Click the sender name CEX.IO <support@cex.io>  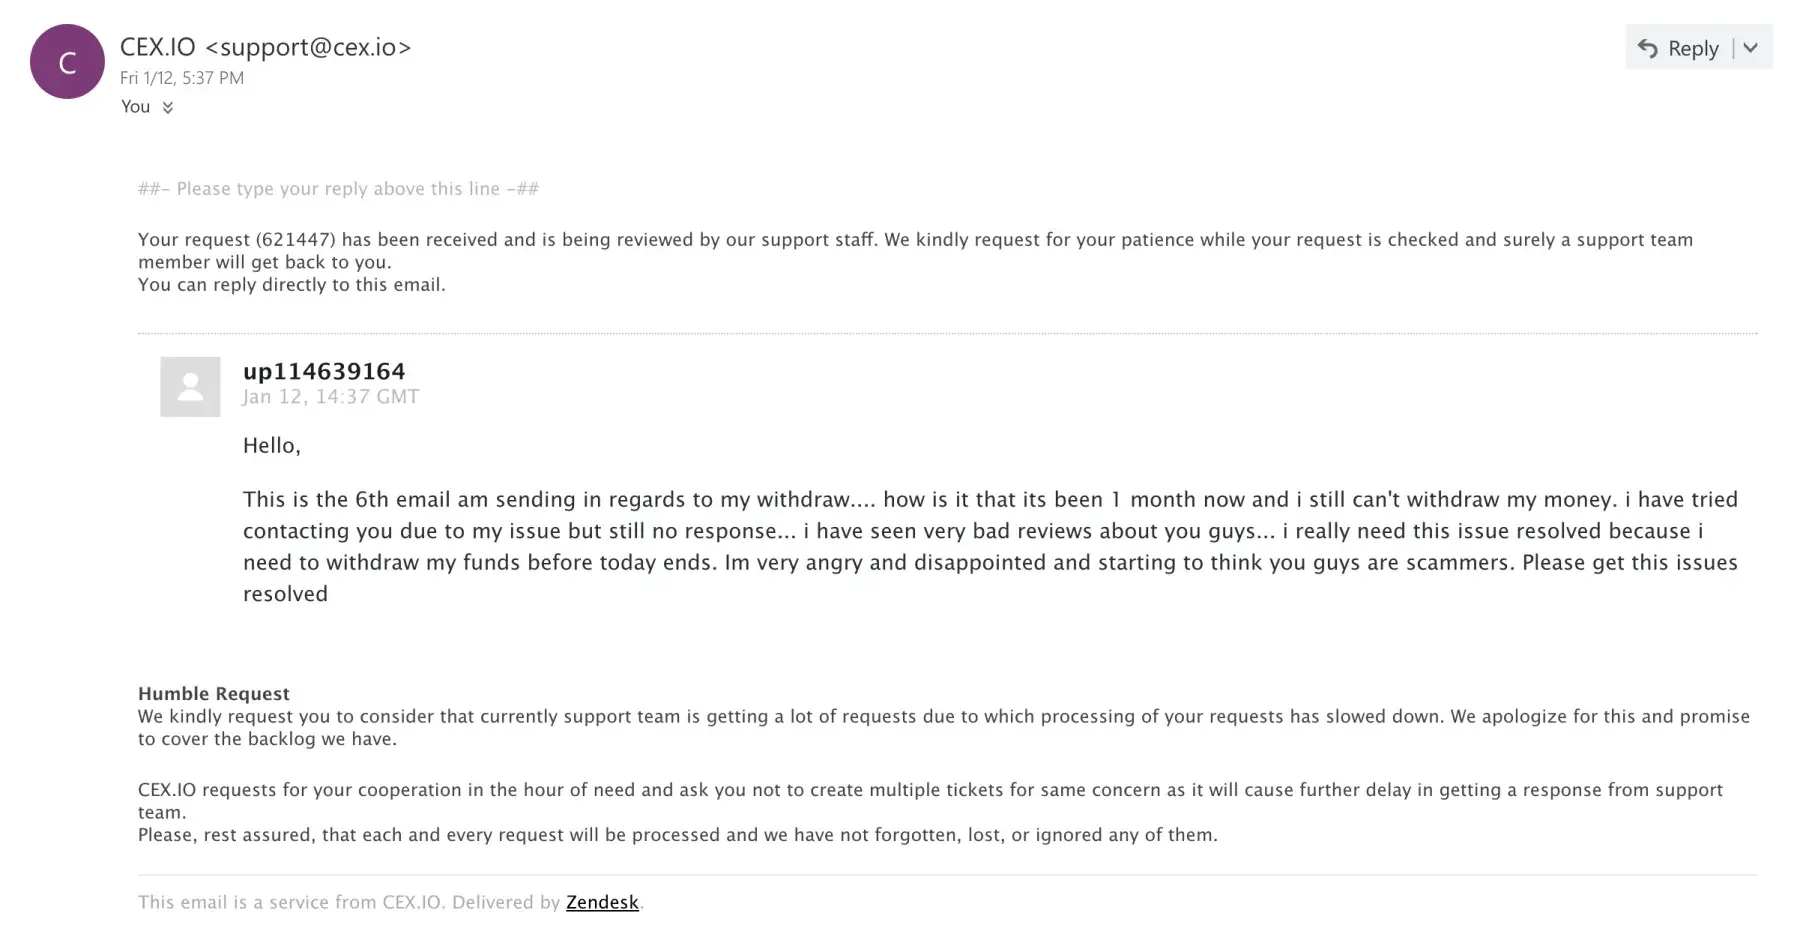tap(265, 47)
